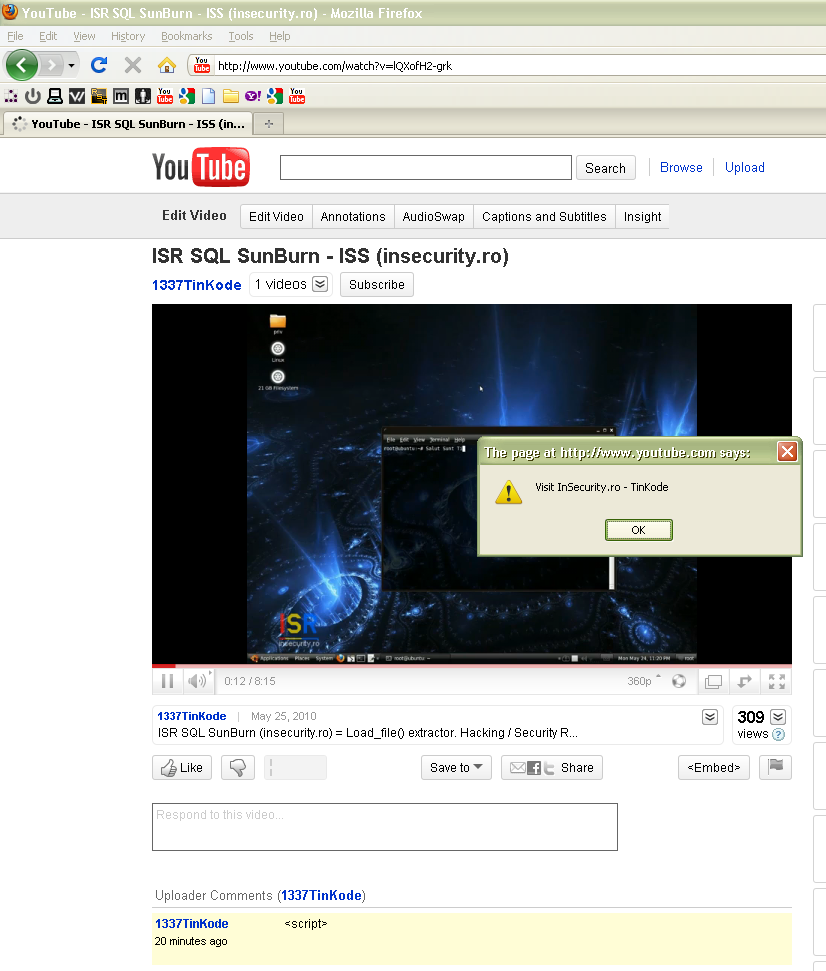Screen dimensions: 826x971
Task: Select the Edit Video tab button
Action: (276, 217)
